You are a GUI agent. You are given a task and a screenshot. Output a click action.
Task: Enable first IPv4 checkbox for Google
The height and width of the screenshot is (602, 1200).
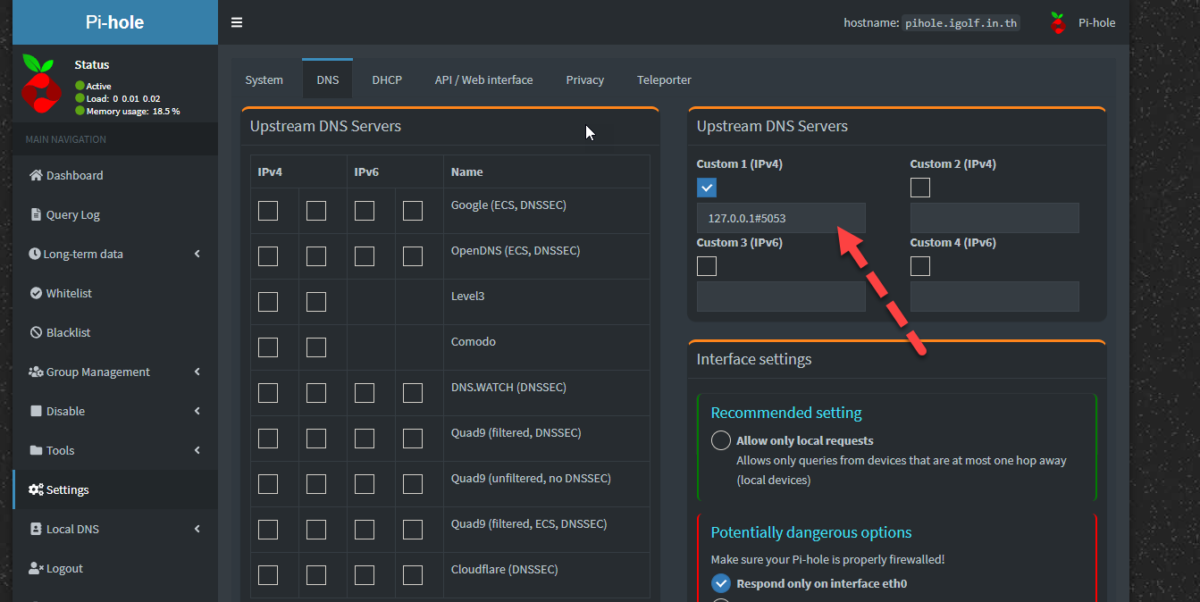[x=268, y=211]
